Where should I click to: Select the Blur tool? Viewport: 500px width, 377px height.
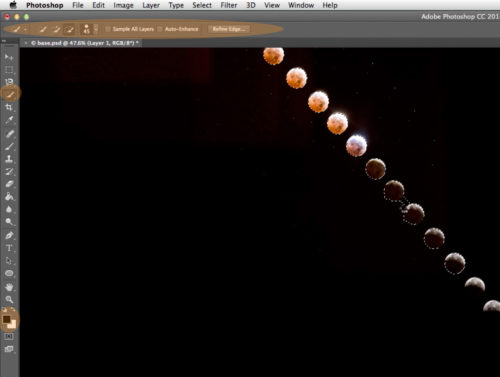[9, 209]
